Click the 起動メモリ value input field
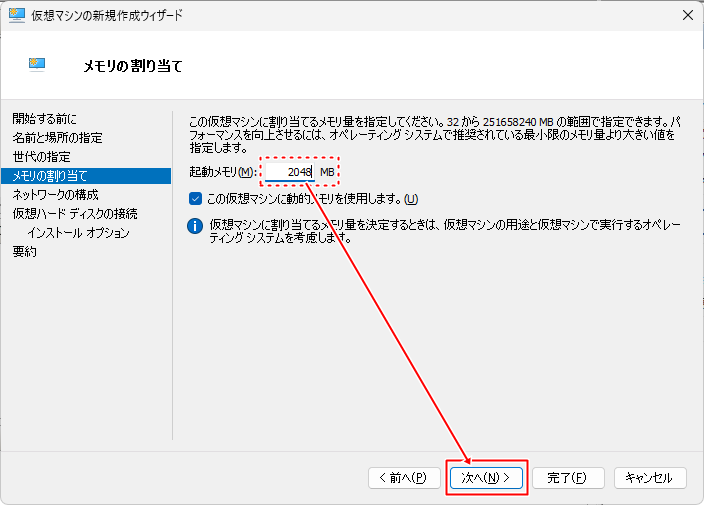Viewport: 704px width, 505px height. (289, 172)
